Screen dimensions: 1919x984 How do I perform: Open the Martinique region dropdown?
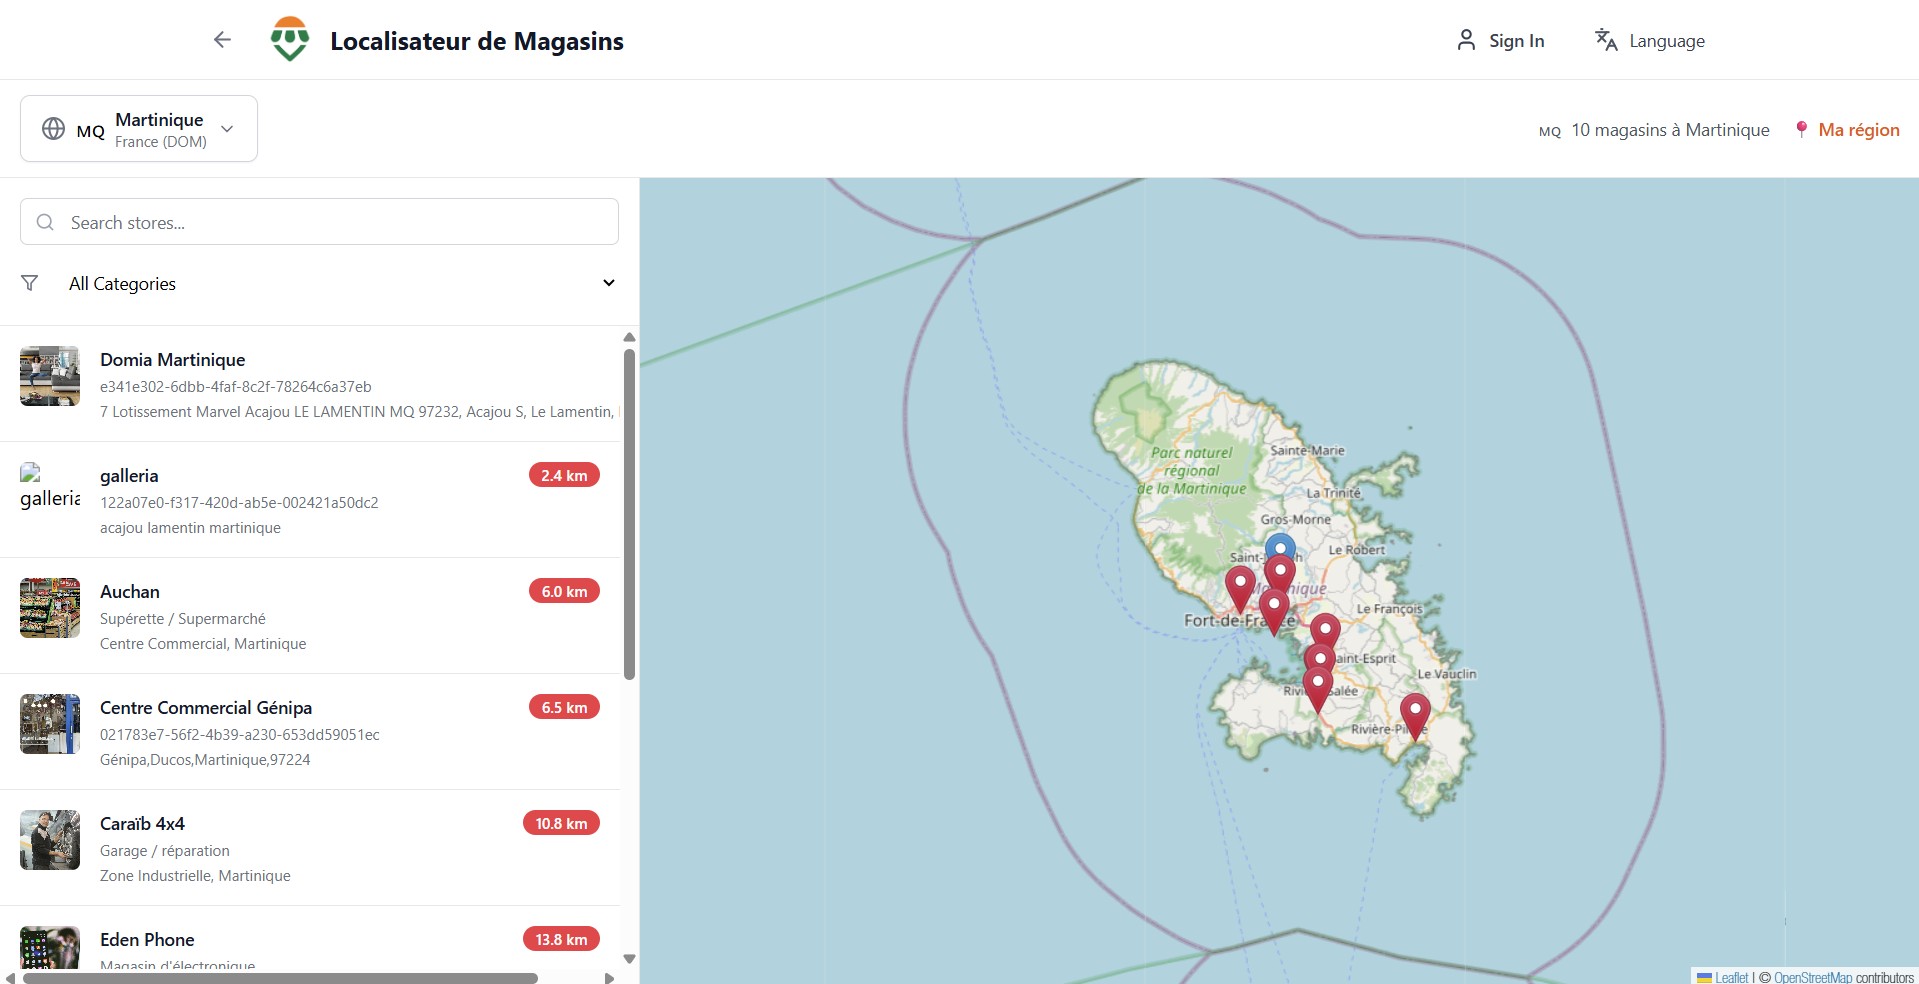click(x=139, y=129)
